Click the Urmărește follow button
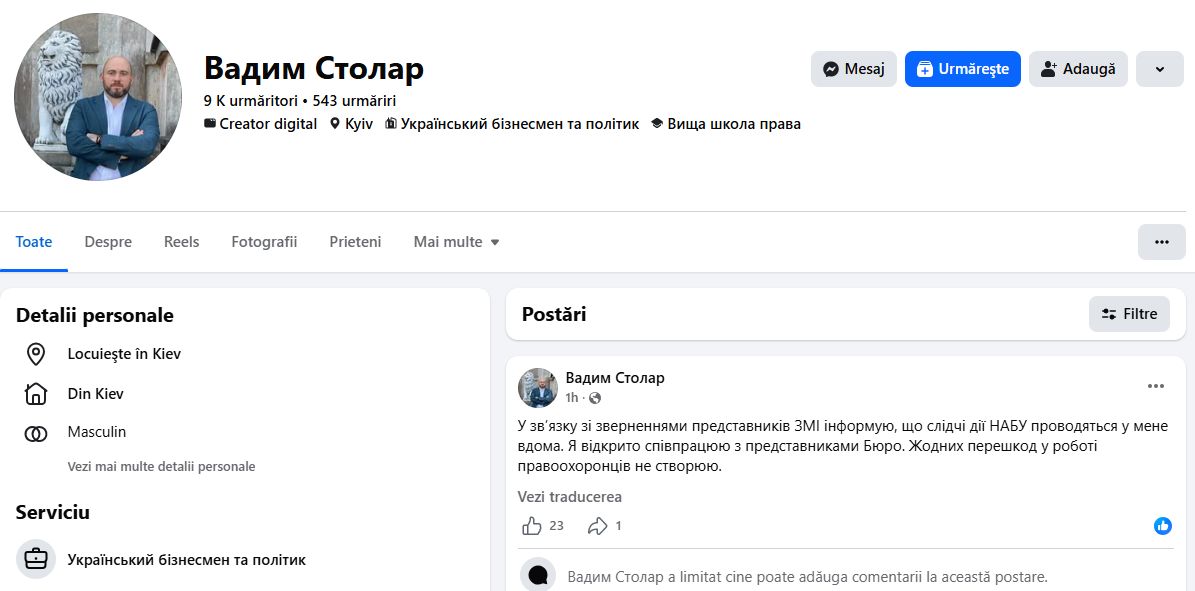The height and width of the screenshot is (591, 1195). coord(963,69)
